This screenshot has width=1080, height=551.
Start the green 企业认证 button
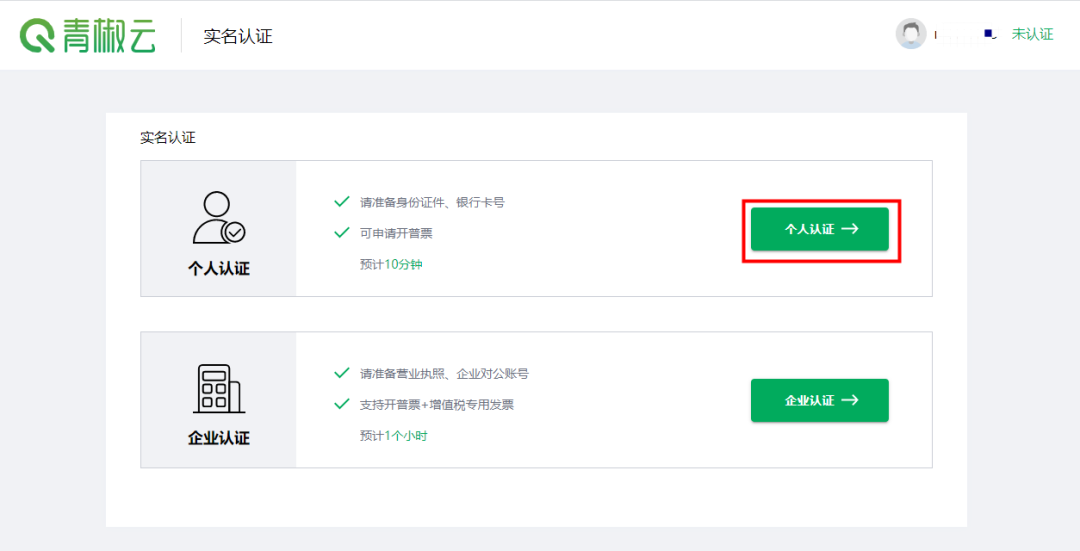coord(820,400)
